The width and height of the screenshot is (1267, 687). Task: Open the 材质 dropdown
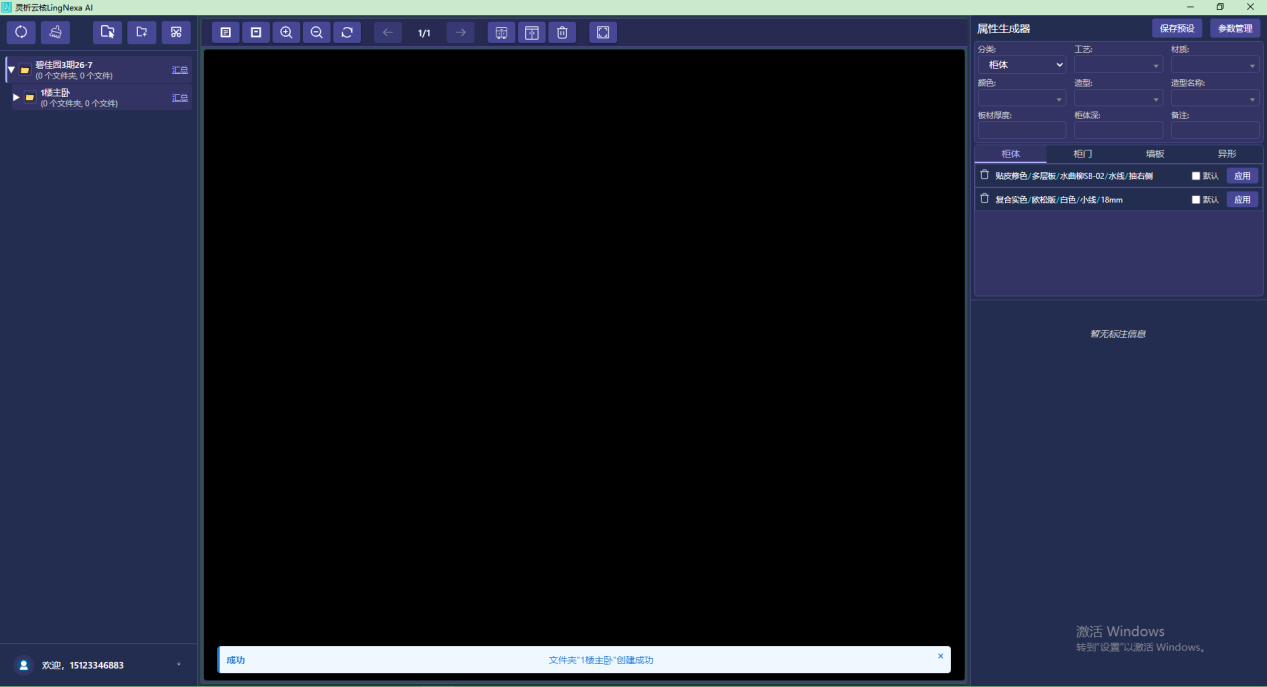click(1215, 64)
